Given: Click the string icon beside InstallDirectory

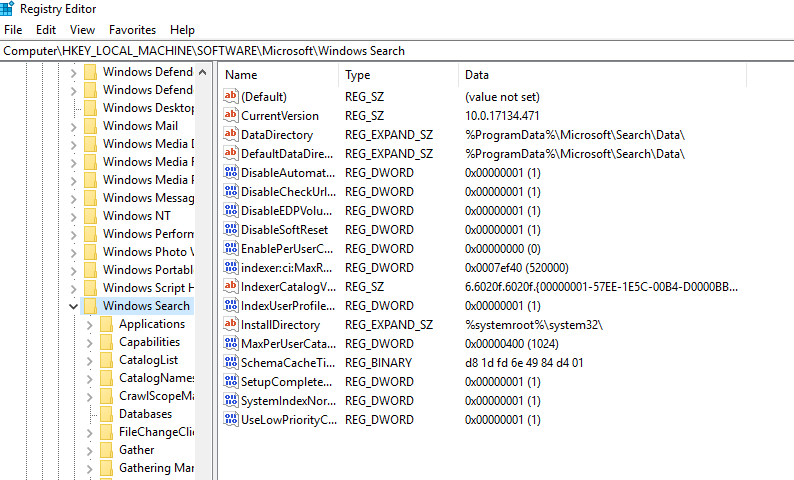Looking at the screenshot, I should [231, 324].
